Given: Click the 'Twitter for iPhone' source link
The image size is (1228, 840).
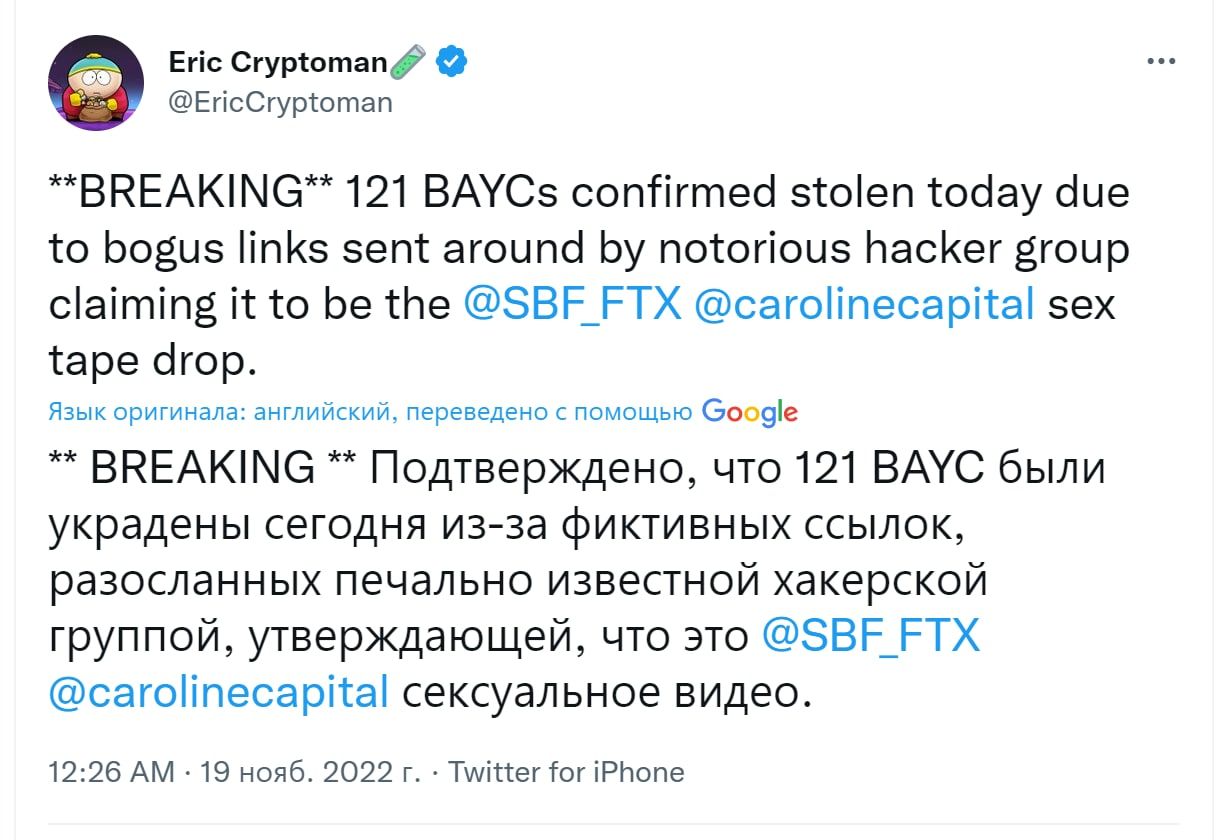Looking at the screenshot, I should [x=565, y=772].
